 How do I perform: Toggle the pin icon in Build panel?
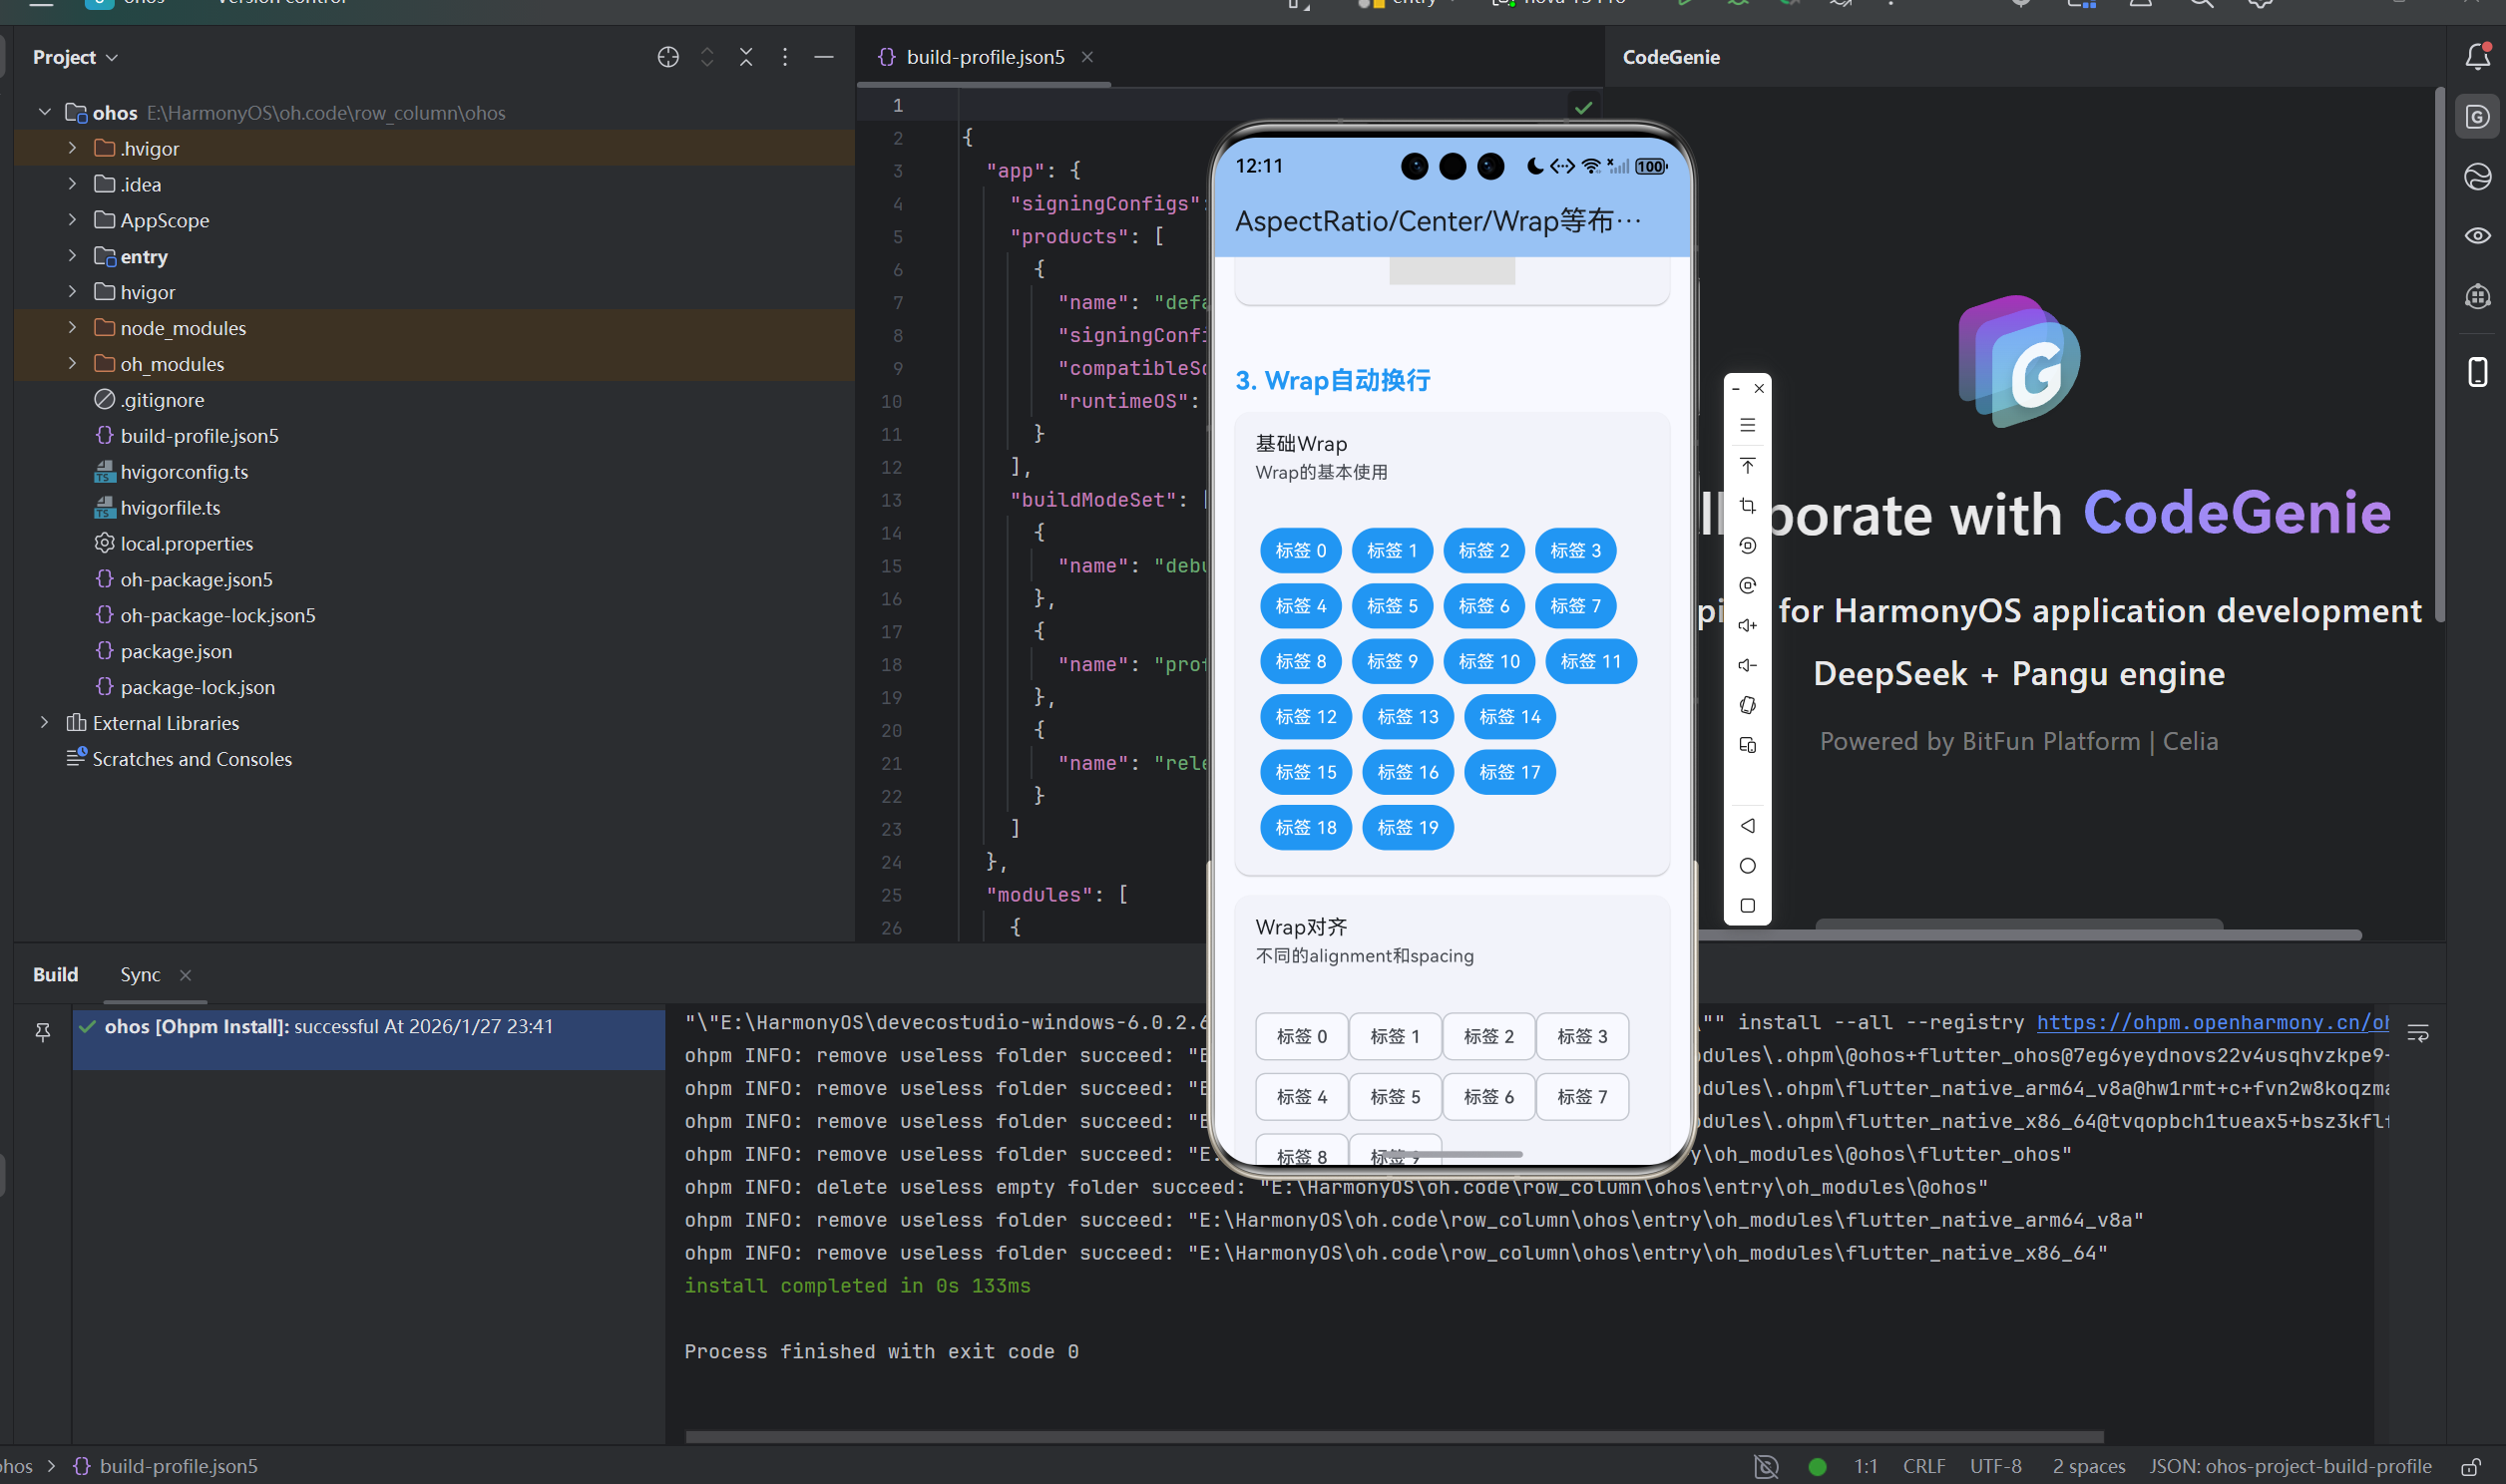click(x=42, y=1031)
